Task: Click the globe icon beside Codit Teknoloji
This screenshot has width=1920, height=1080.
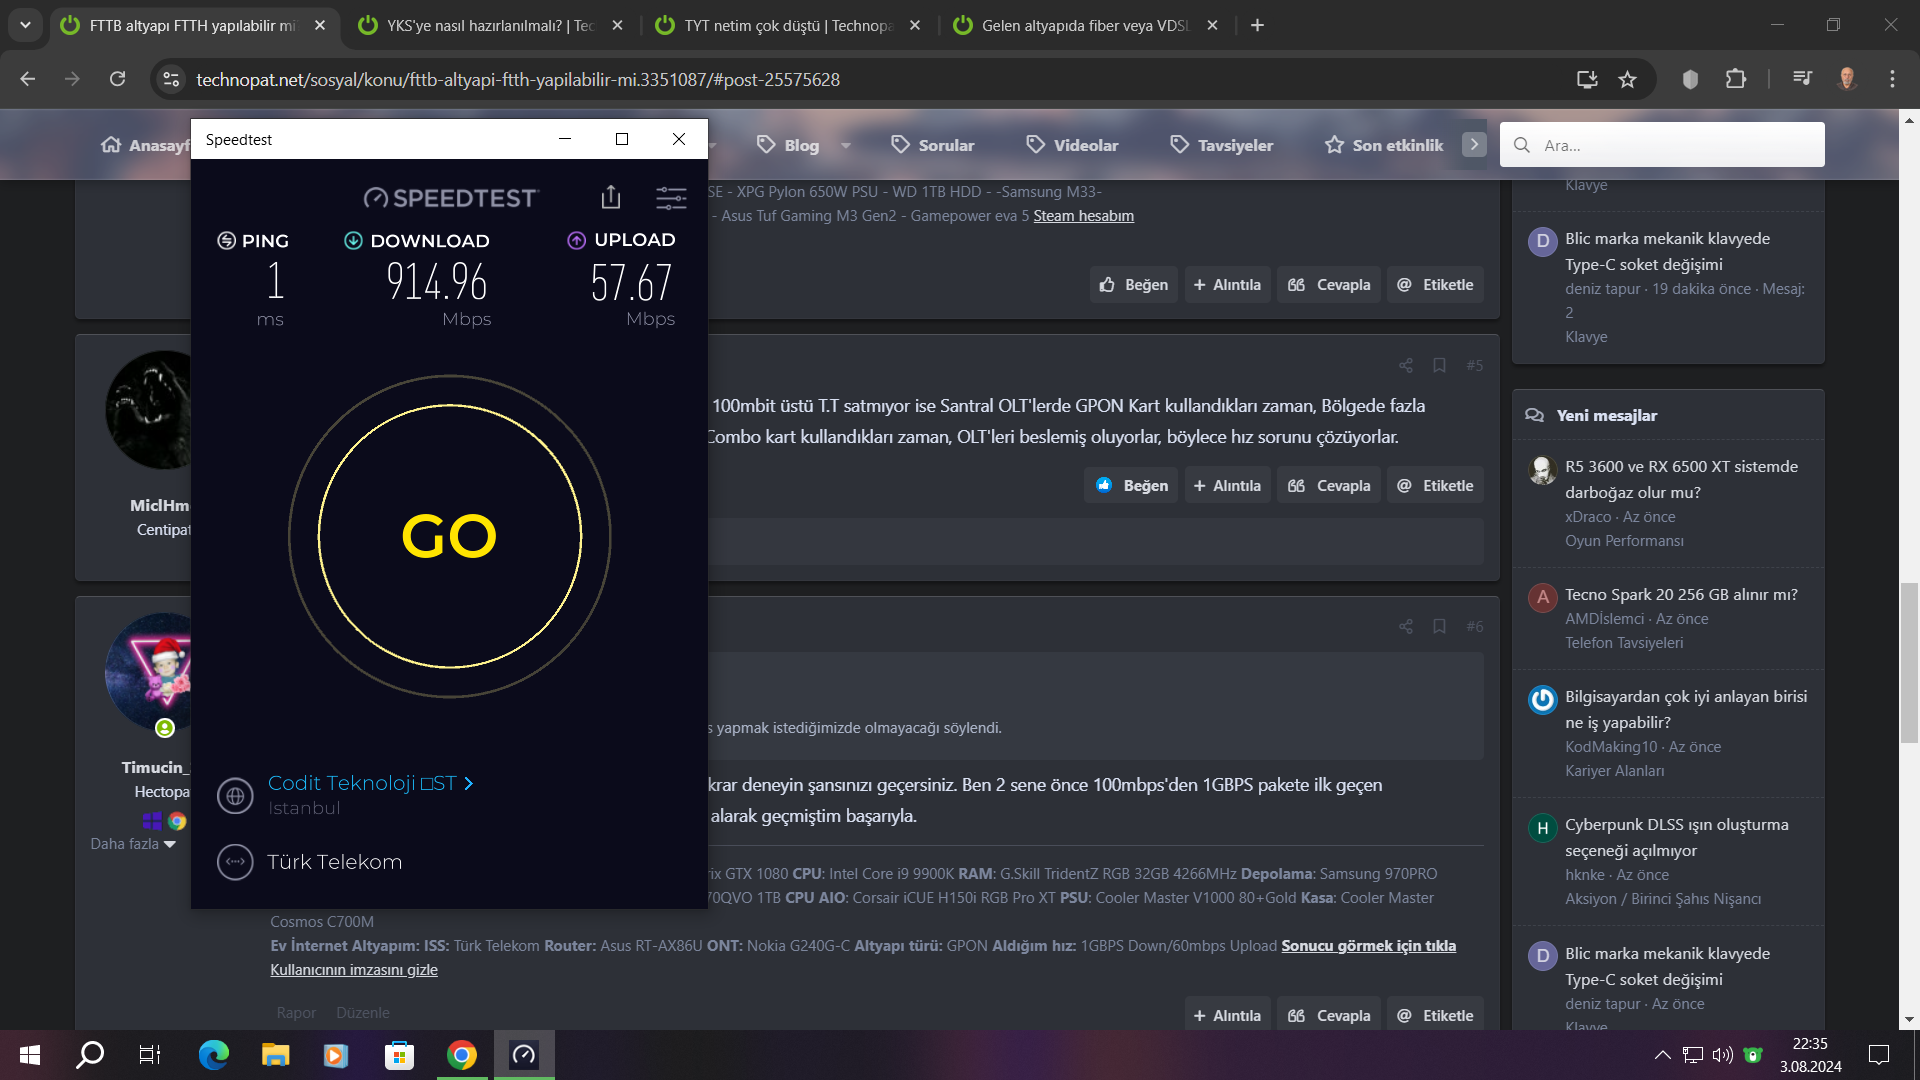Action: coord(235,796)
